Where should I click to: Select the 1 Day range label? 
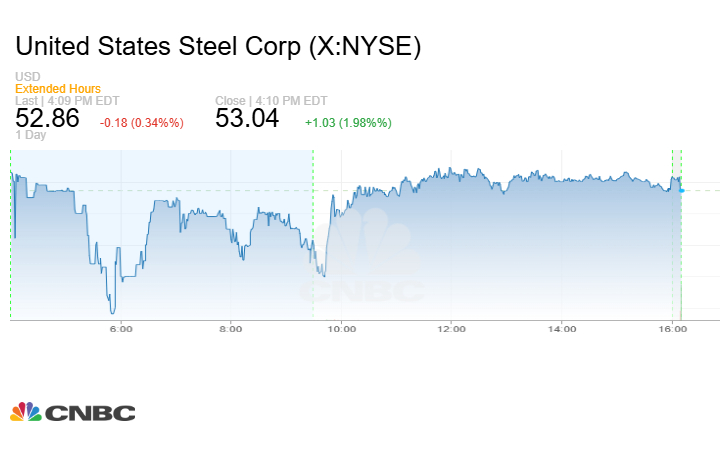pos(32,135)
